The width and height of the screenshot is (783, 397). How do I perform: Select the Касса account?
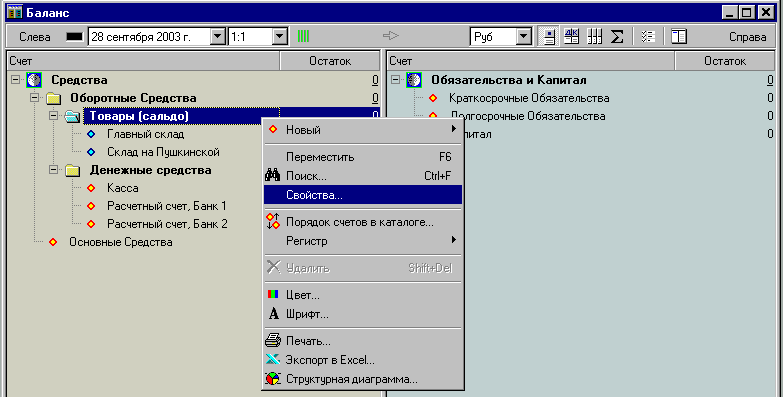(122, 188)
